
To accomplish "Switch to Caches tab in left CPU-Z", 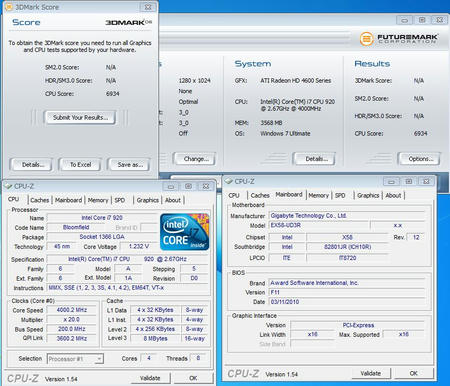I will [x=40, y=200].
